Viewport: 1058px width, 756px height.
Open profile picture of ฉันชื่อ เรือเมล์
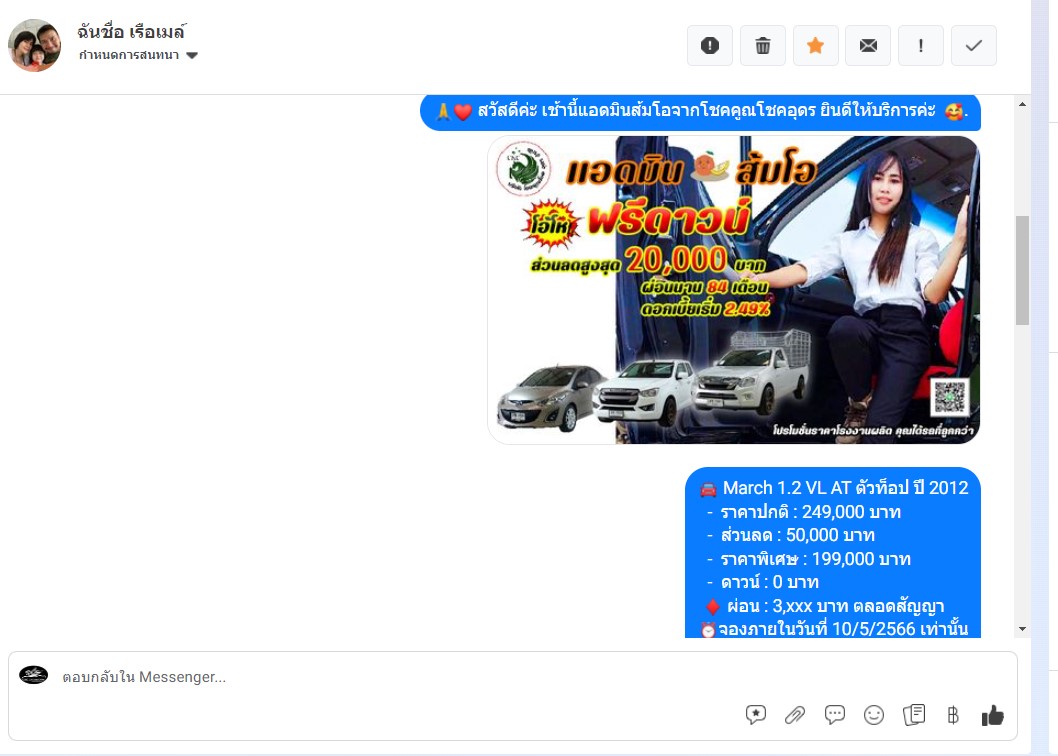click(34, 45)
